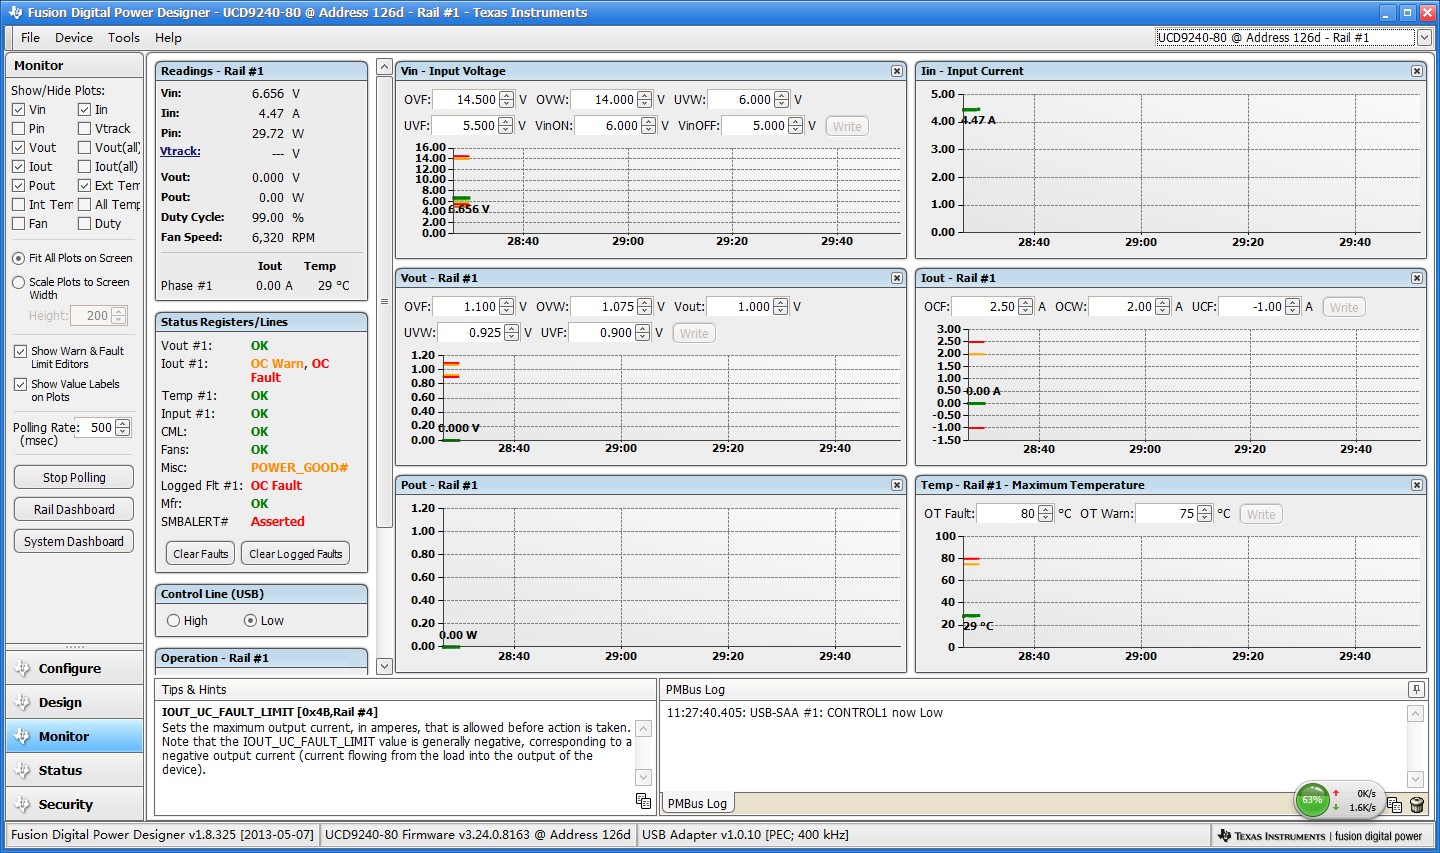The image size is (1440, 853).
Task: Enable the Fan plot checkbox
Action: pyautogui.click(x=19, y=224)
